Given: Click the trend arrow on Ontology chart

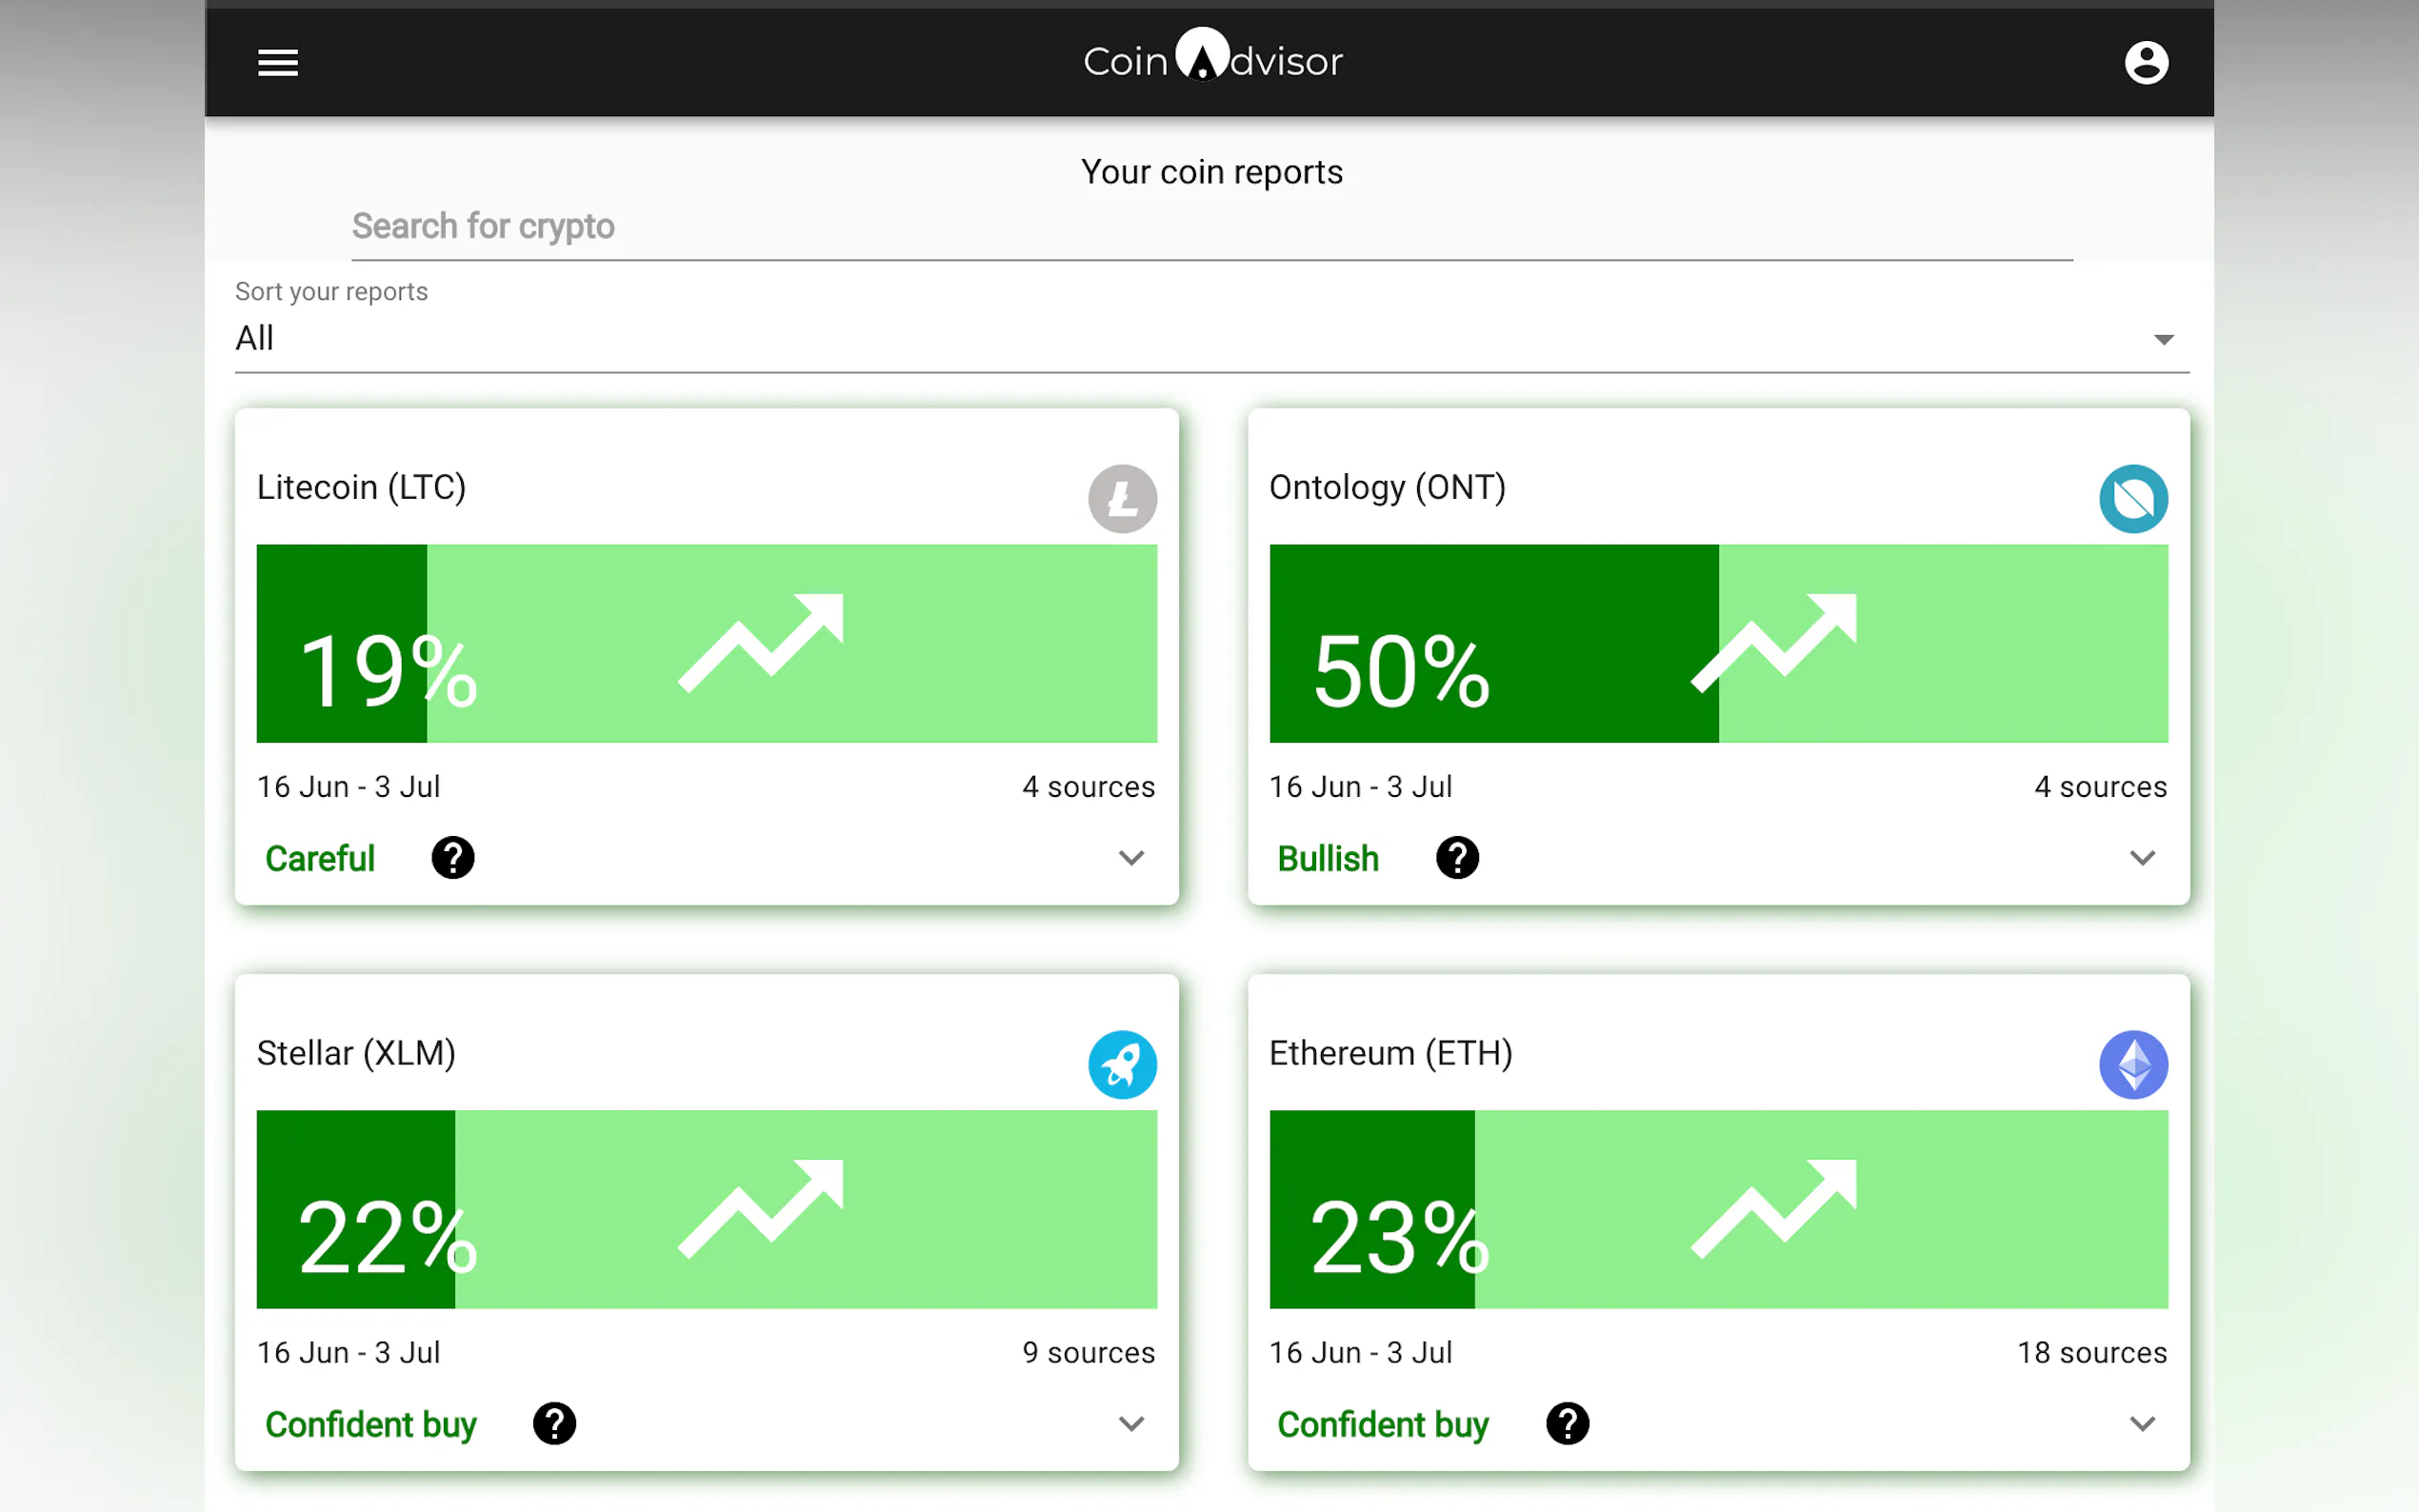Looking at the screenshot, I should [x=1774, y=643].
